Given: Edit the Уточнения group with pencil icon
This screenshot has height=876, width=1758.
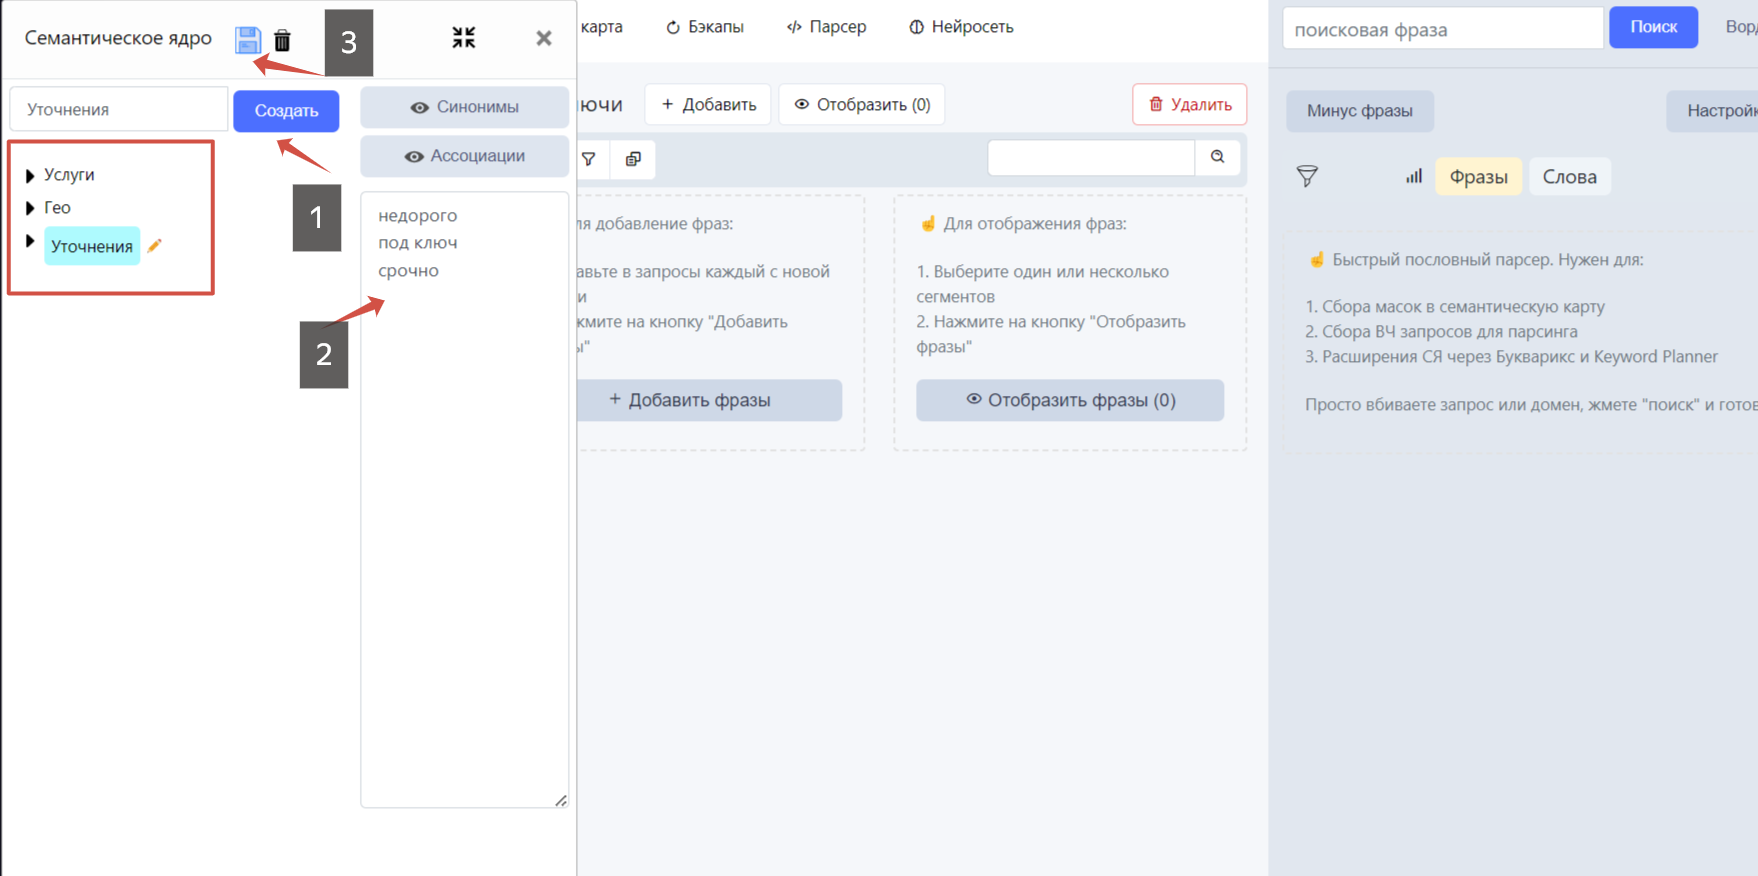Looking at the screenshot, I should [155, 245].
